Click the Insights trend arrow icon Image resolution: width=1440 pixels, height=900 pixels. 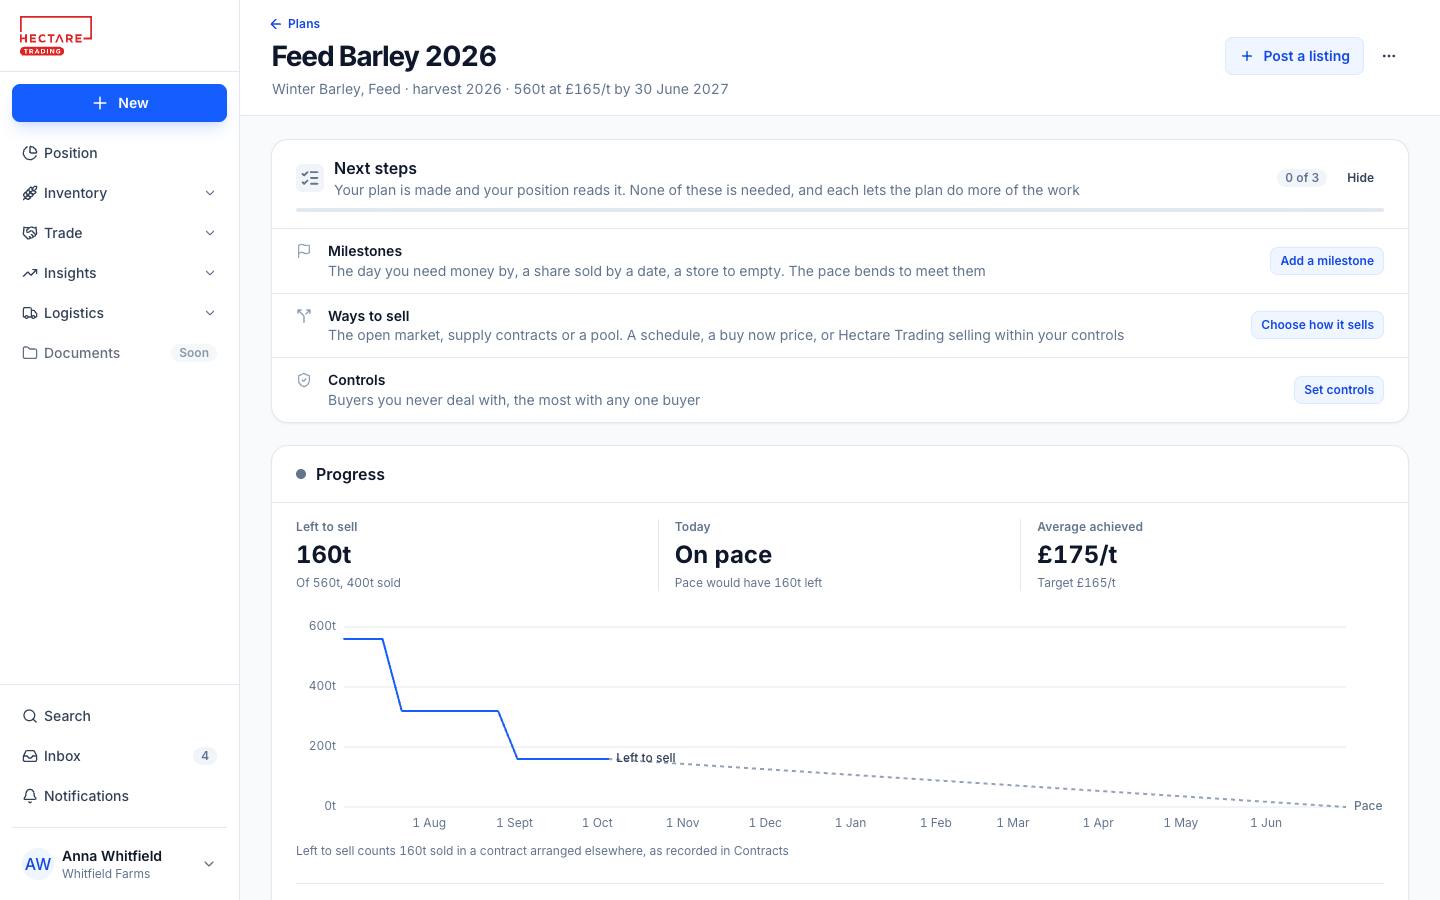30,273
